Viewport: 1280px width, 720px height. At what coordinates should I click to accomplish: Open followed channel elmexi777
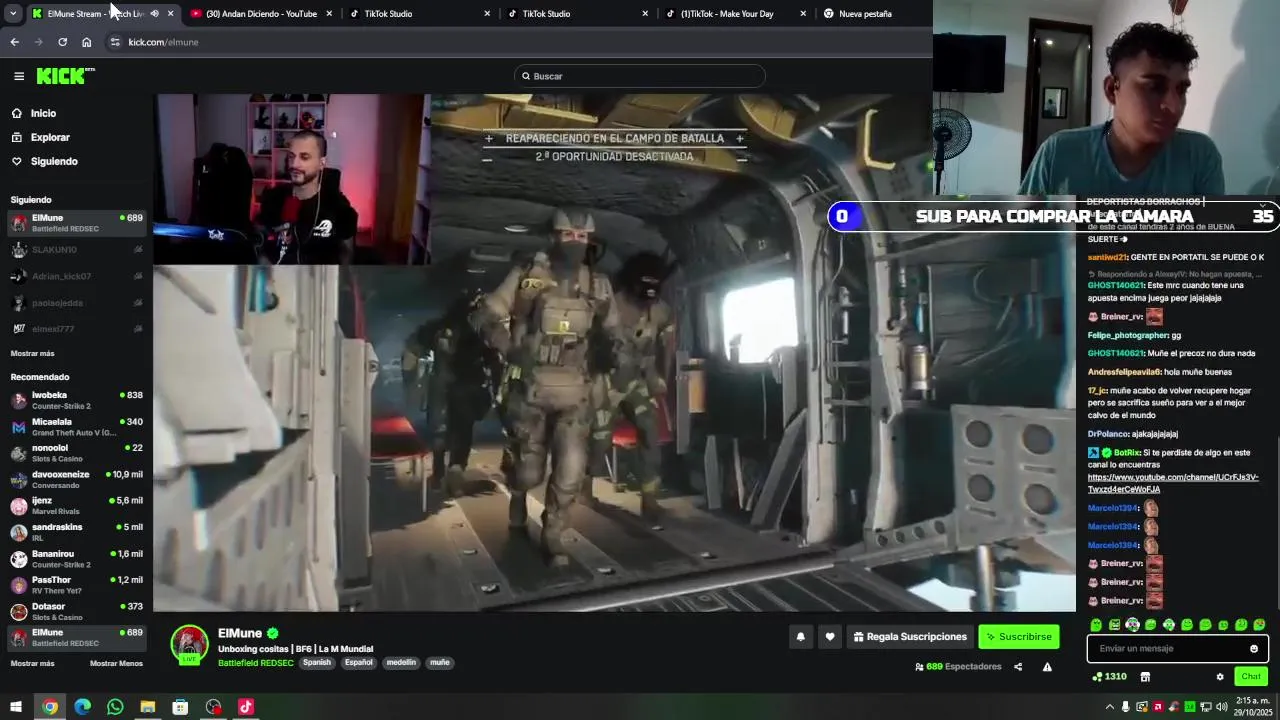(76, 329)
